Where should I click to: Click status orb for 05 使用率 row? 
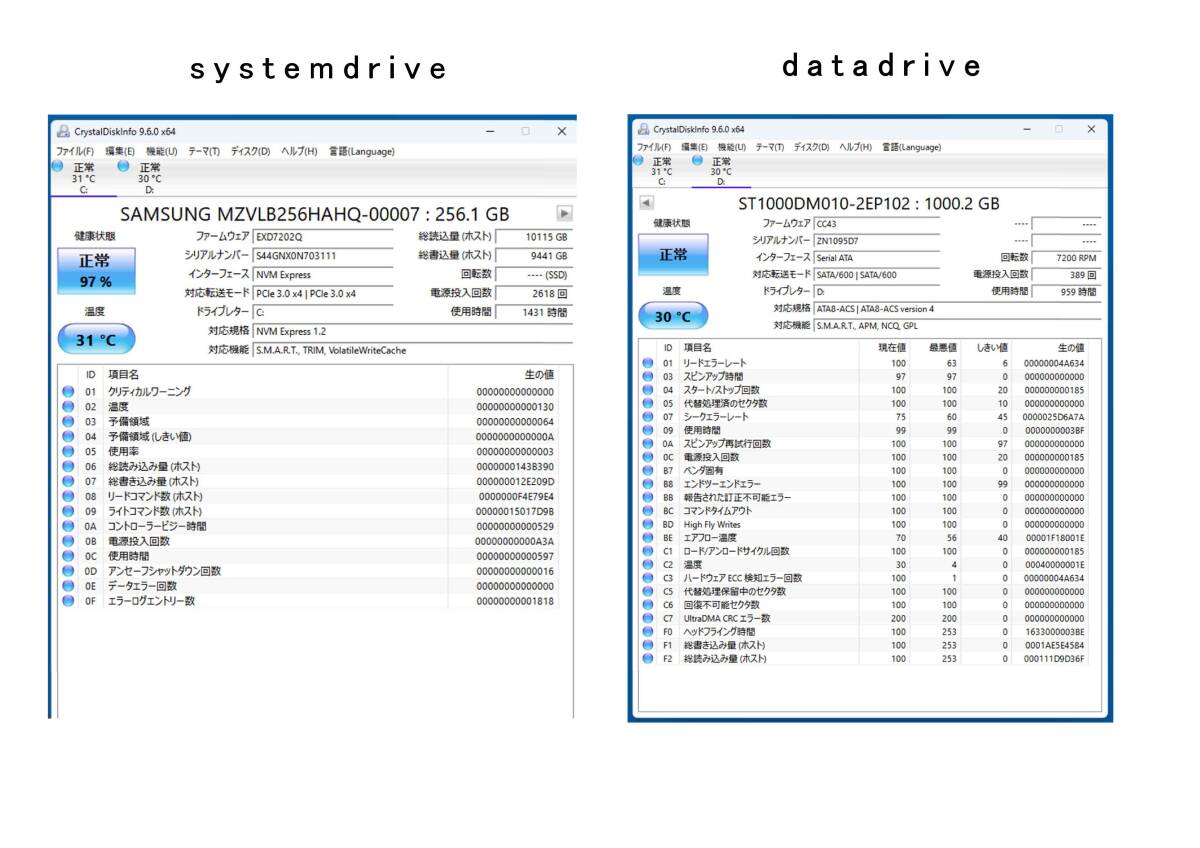68,452
